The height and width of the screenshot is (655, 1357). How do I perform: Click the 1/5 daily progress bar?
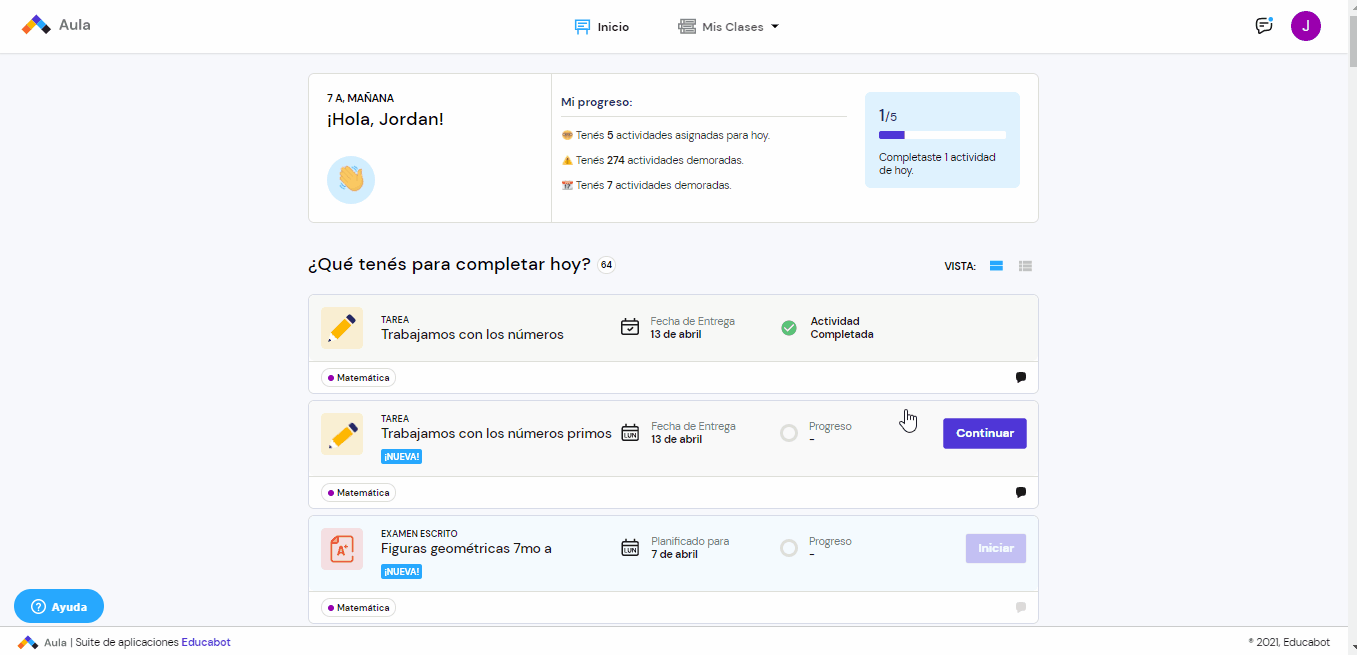(x=942, y=135)
